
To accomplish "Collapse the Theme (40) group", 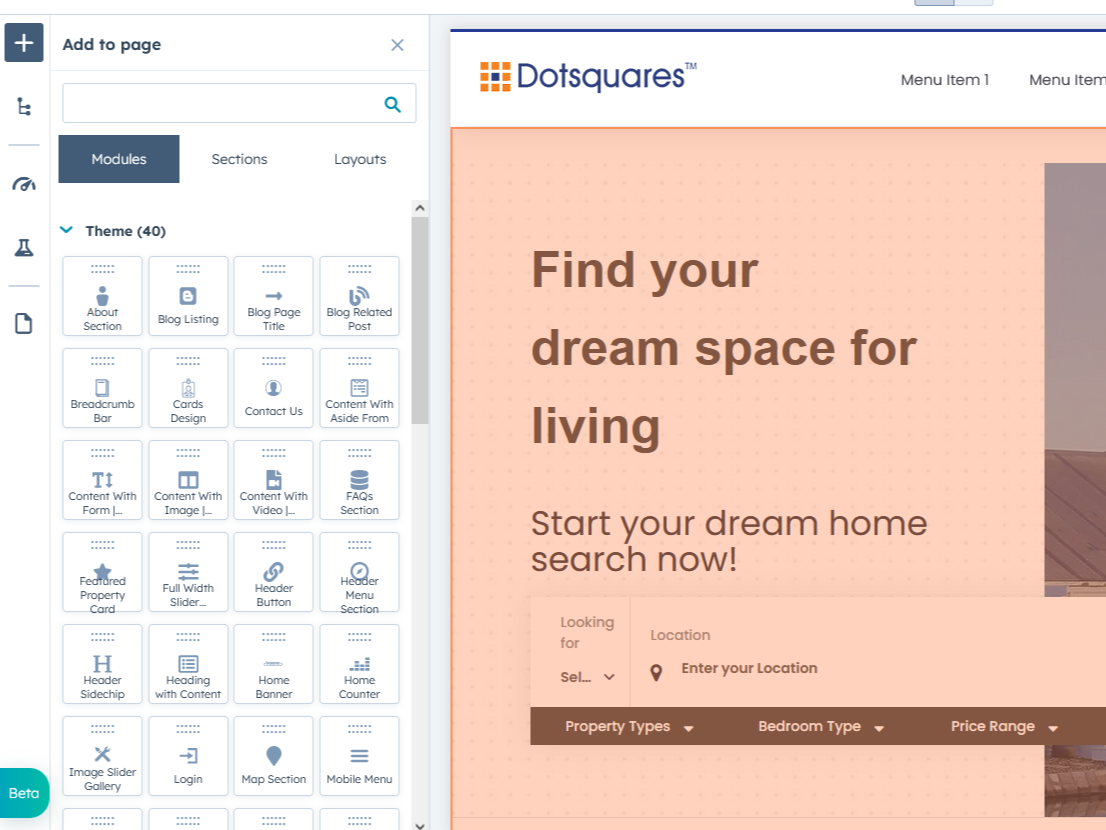I will pyautogui.click(x=66, y=230).
